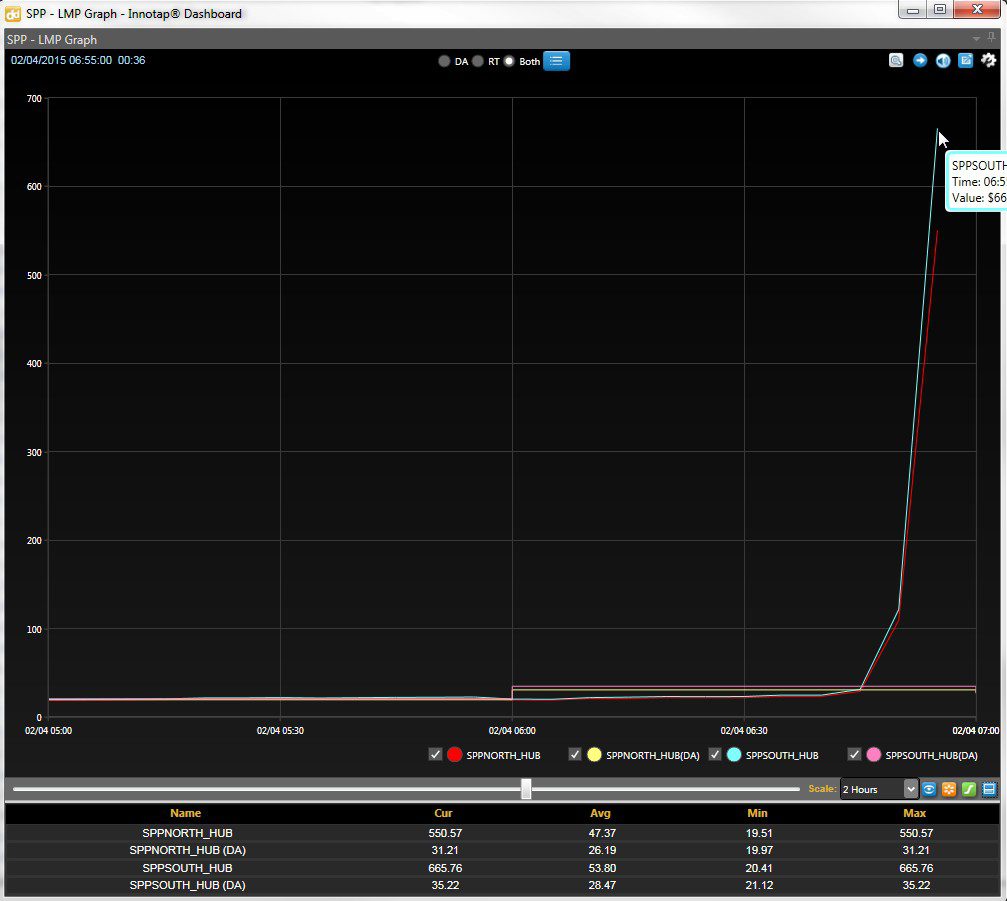Uncheck the SPPSOUTH_HUB series checkbox

point(715,755)
